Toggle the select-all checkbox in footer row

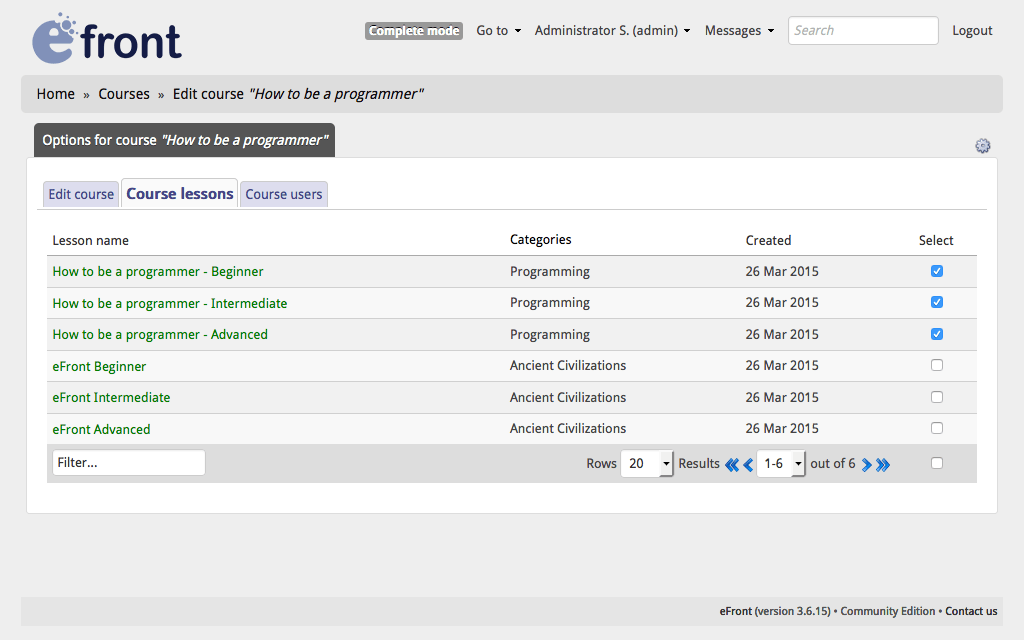coord(936,463)
